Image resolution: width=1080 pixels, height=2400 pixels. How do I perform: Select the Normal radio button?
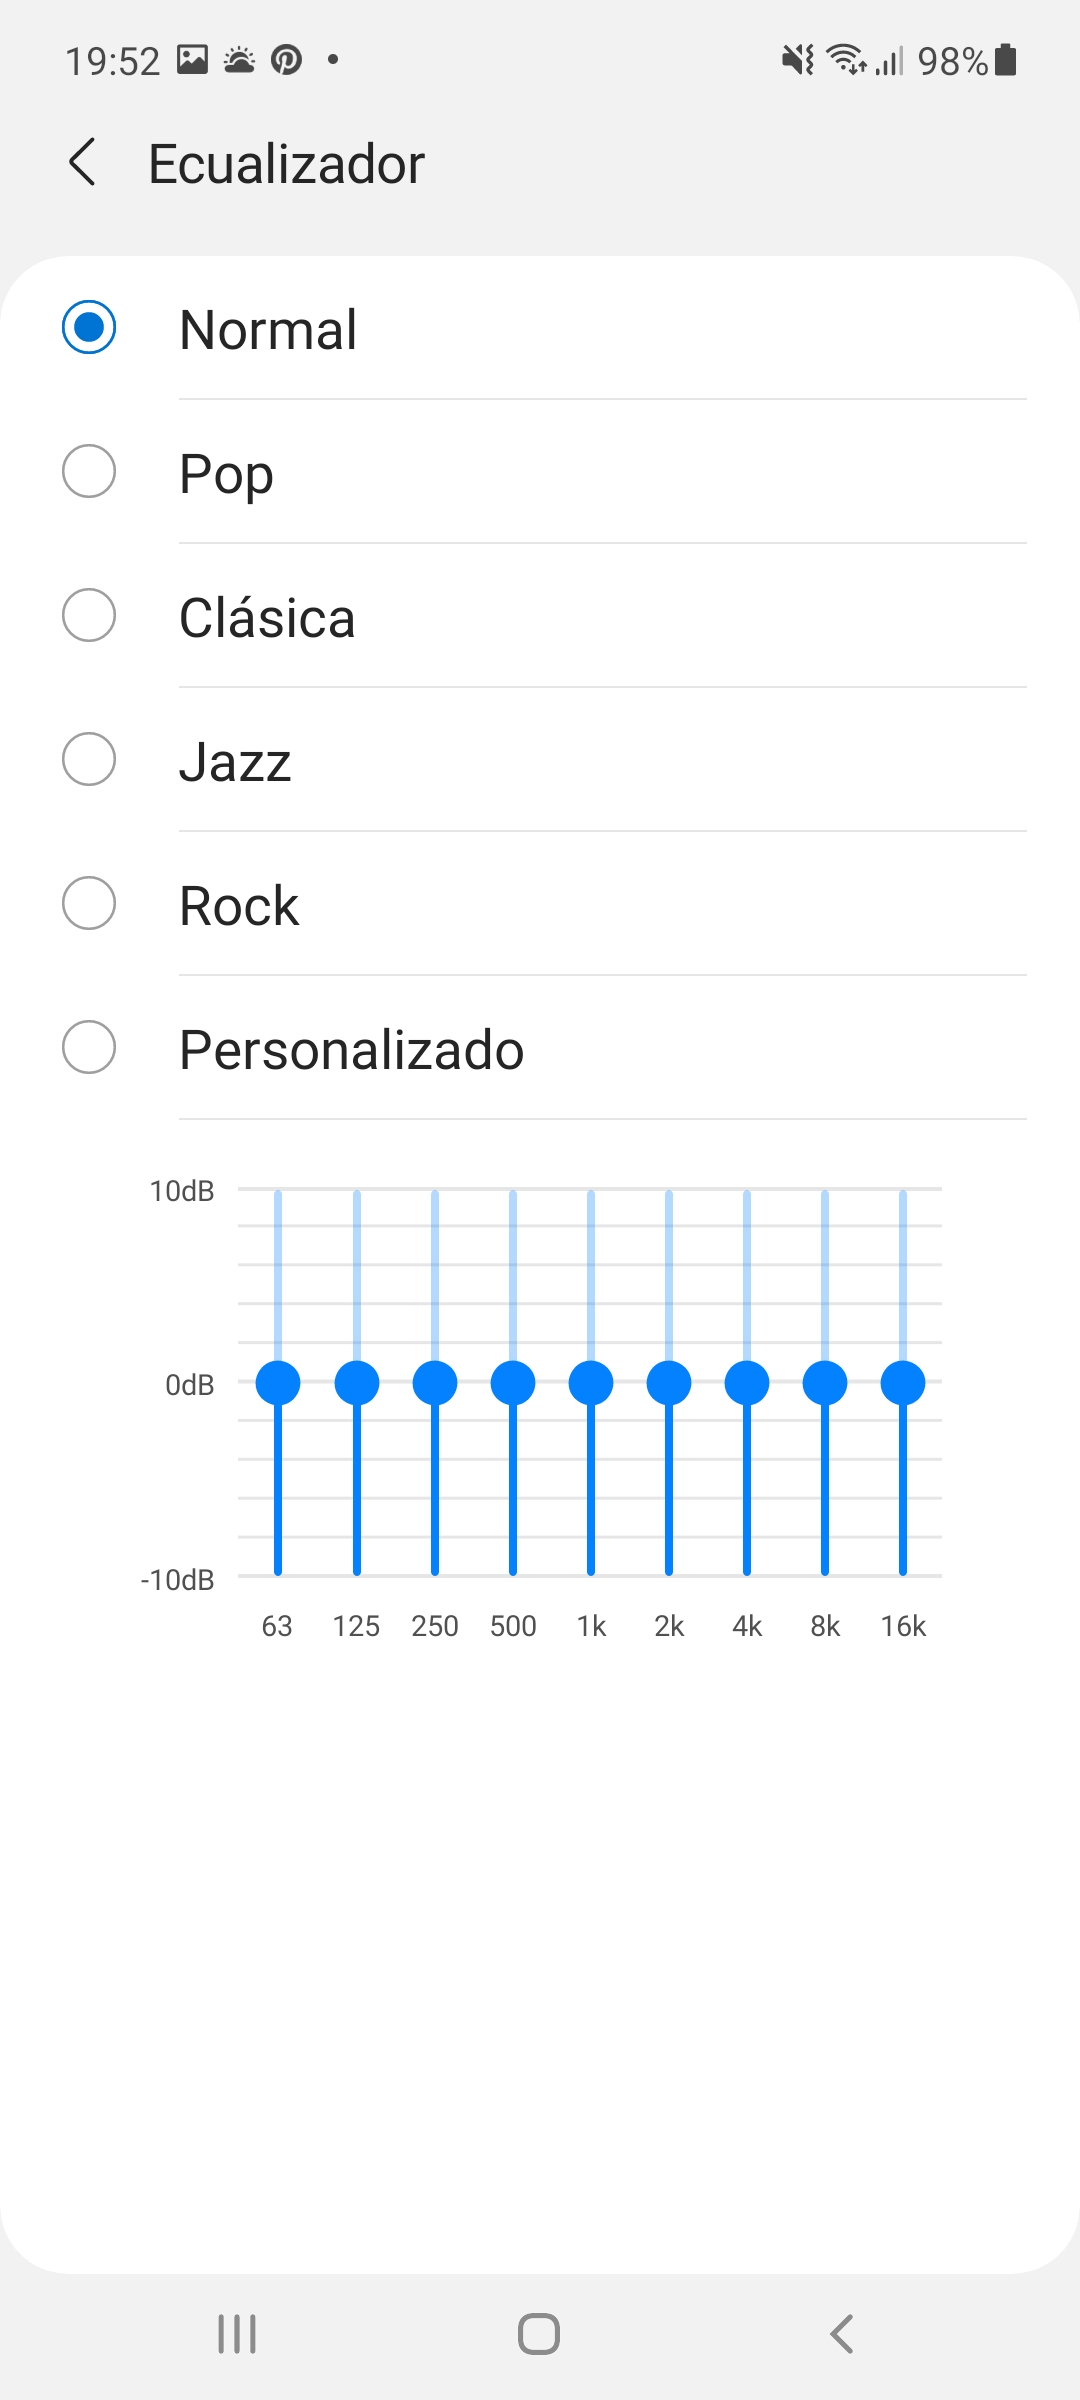[89, 327]
